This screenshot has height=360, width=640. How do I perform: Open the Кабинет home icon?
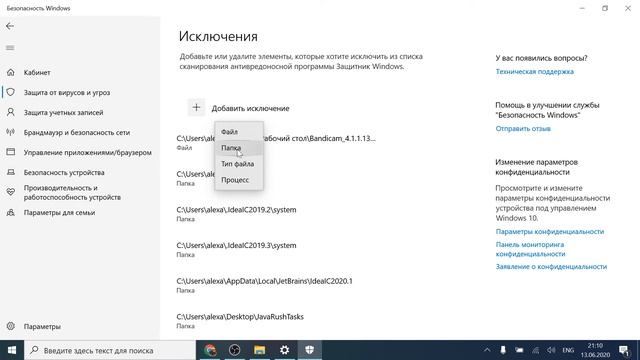[11, 72]
